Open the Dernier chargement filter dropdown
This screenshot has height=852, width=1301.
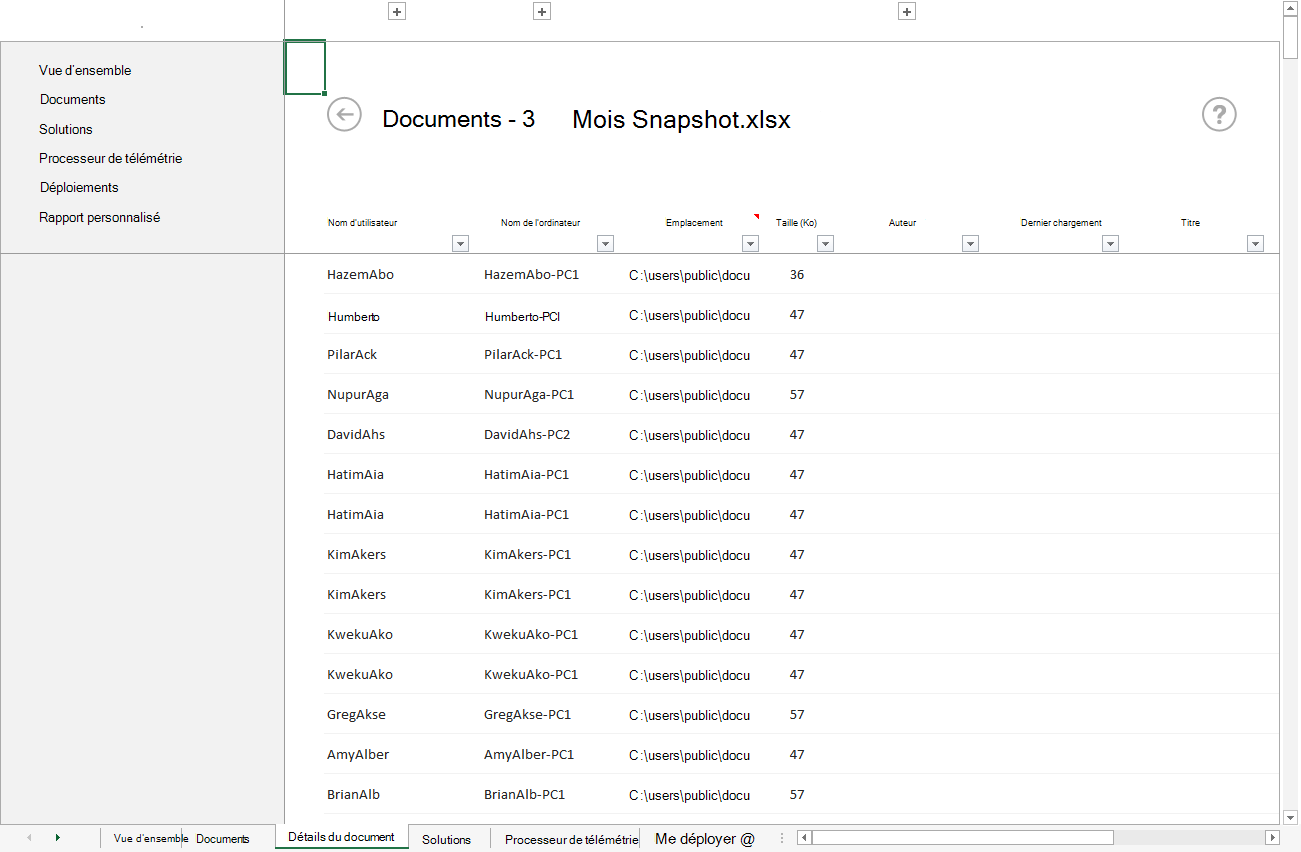click(x=1110, y=243)
